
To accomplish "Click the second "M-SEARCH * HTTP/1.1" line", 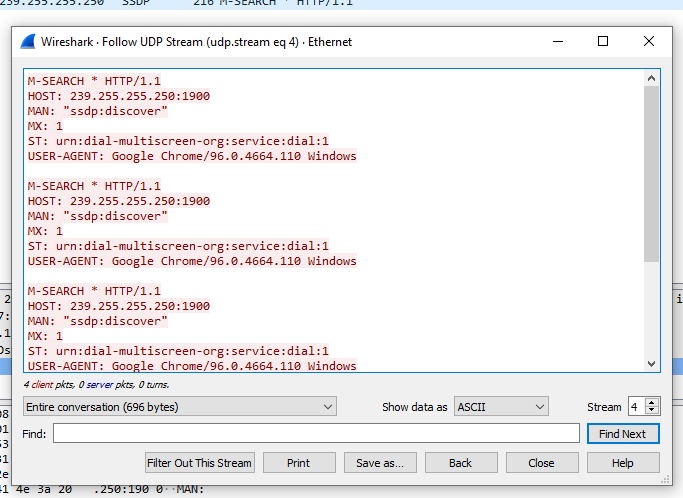I will coord(94,186).
